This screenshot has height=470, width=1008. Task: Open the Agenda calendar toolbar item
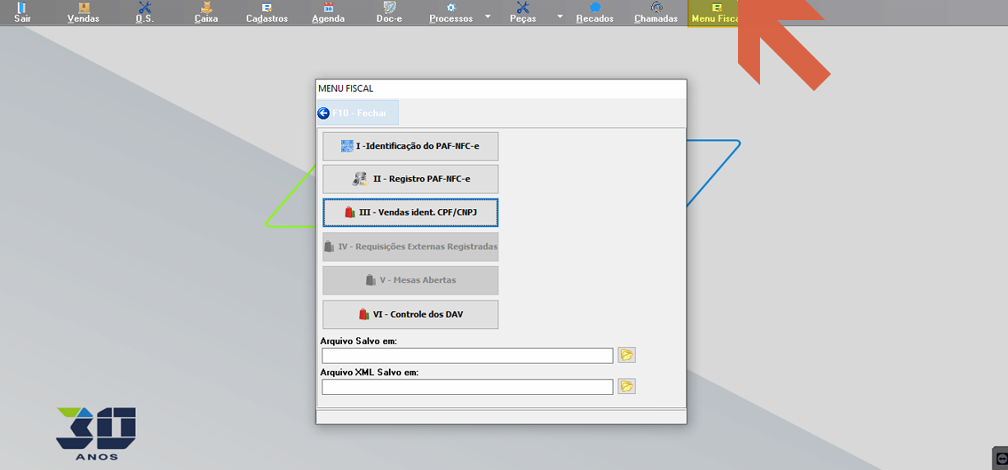pyautogui.click(x=328, y=13)
